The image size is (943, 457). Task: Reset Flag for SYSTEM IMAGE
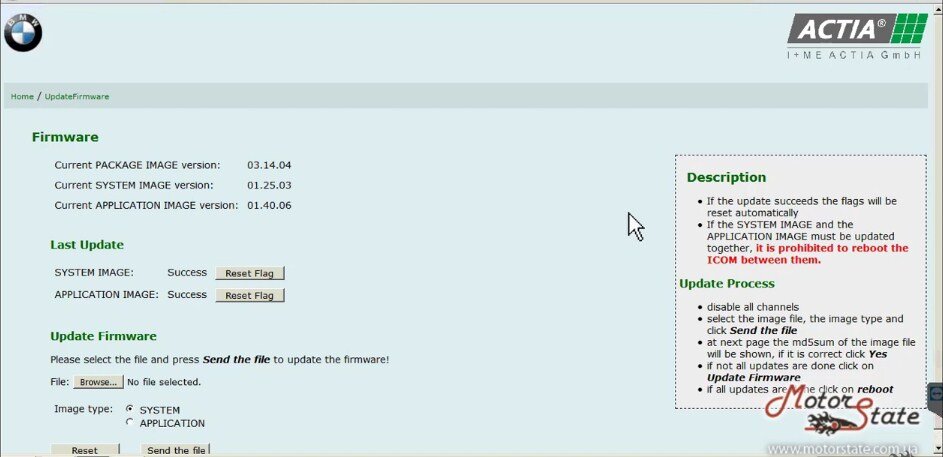click(250, 274)
